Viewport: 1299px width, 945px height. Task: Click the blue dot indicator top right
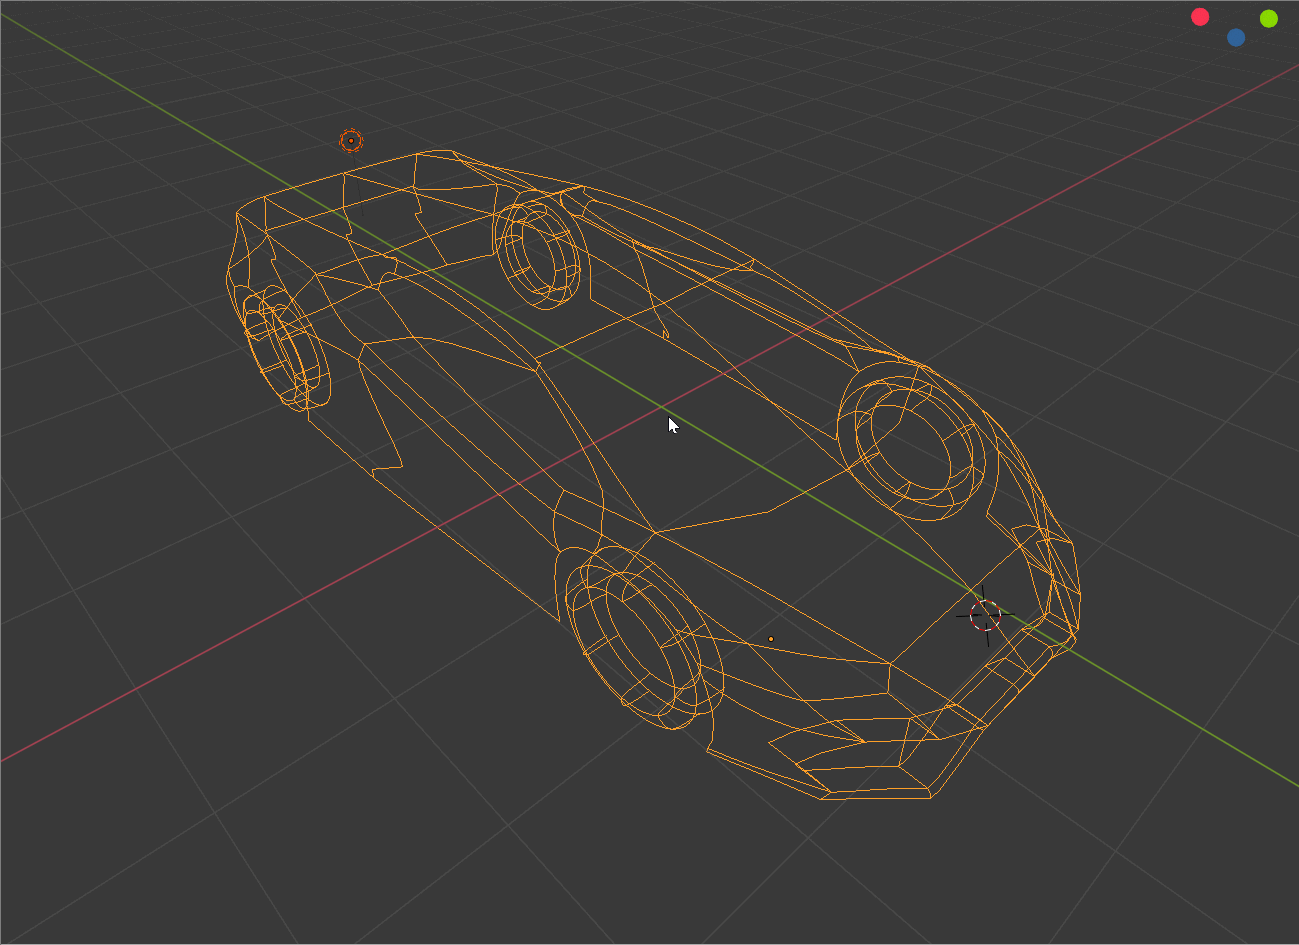(x=1234, y=37)
